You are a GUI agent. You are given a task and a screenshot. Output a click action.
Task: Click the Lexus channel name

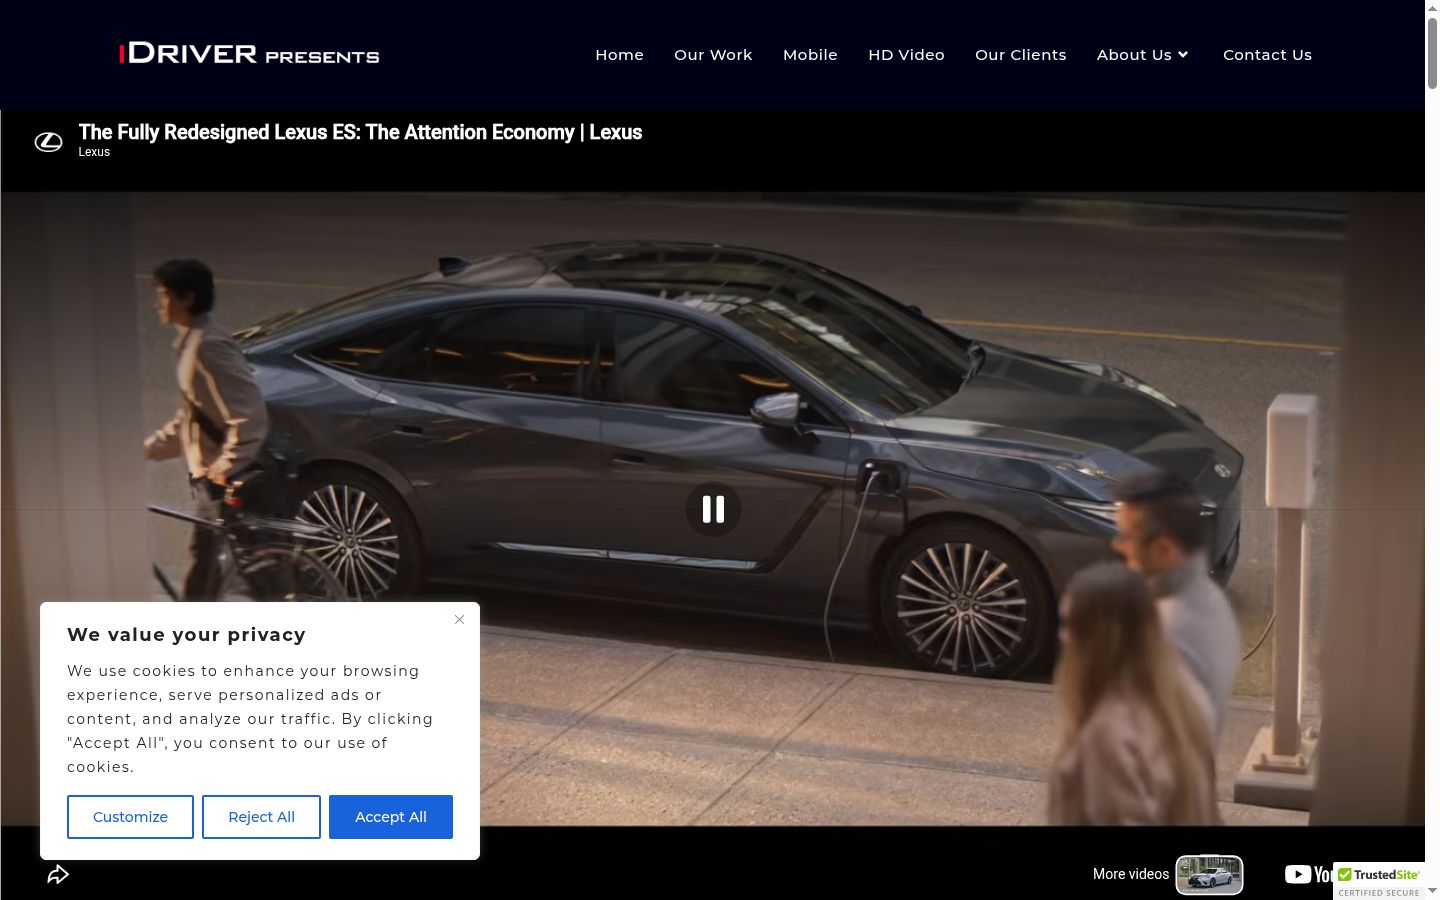click(x=94, y=152)
